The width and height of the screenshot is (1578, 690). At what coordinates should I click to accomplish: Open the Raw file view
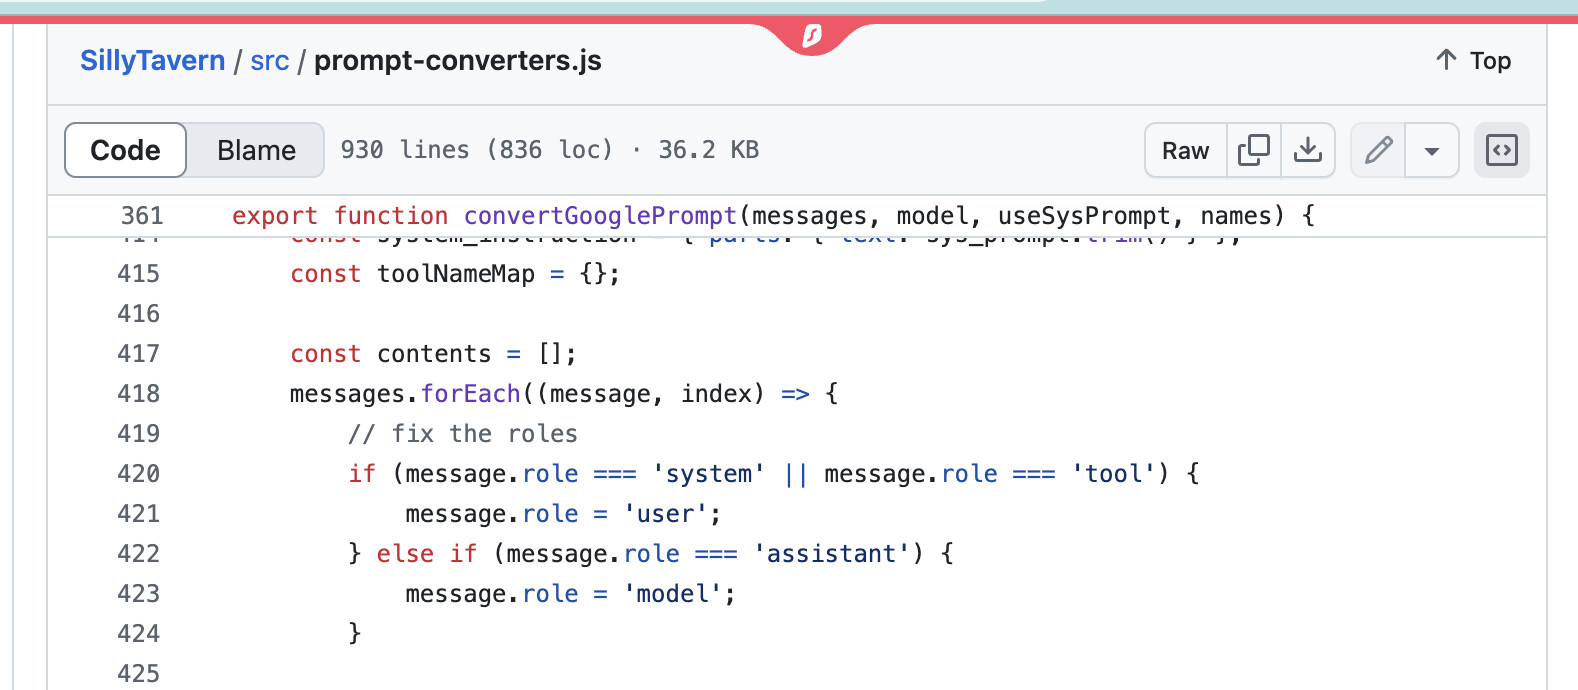click(1185, 150)
